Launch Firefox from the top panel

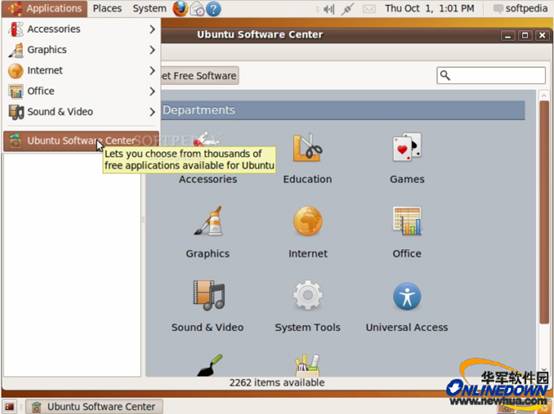tap(180, 8)
